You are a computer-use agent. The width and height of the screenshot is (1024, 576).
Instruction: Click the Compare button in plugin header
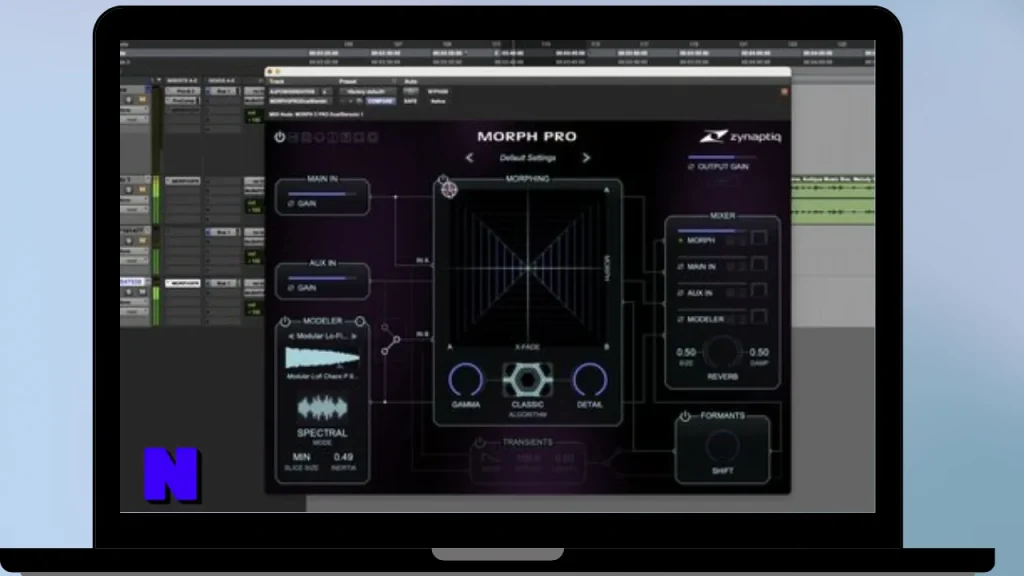[380, 101]
